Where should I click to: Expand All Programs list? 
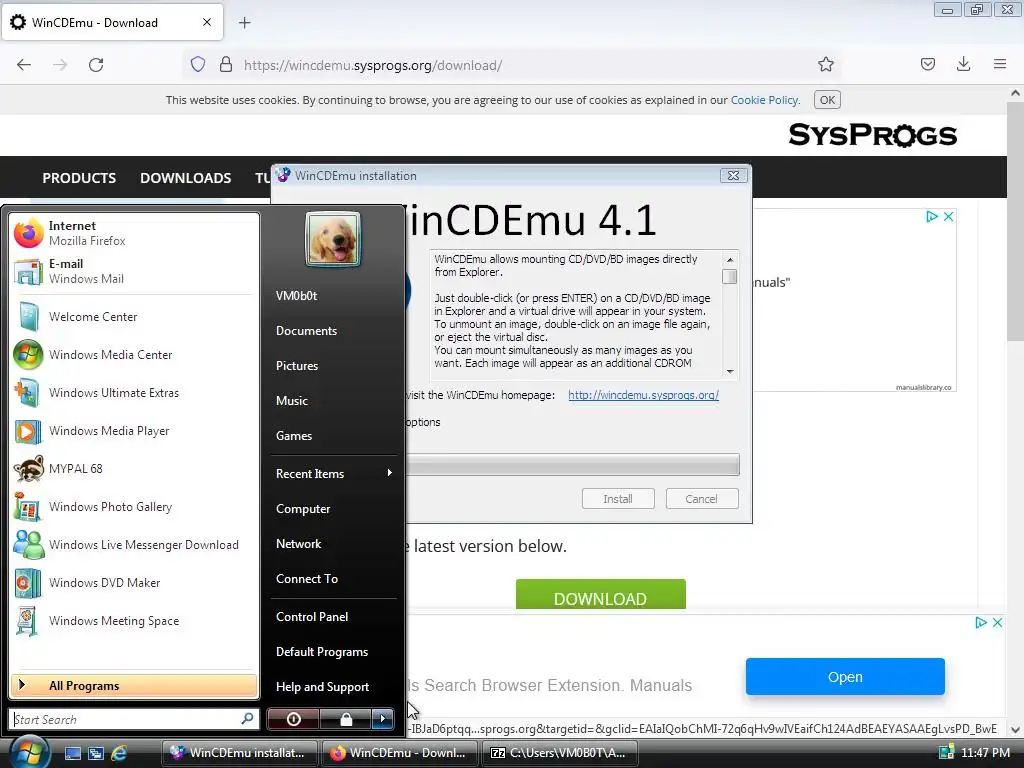point(134,686)
